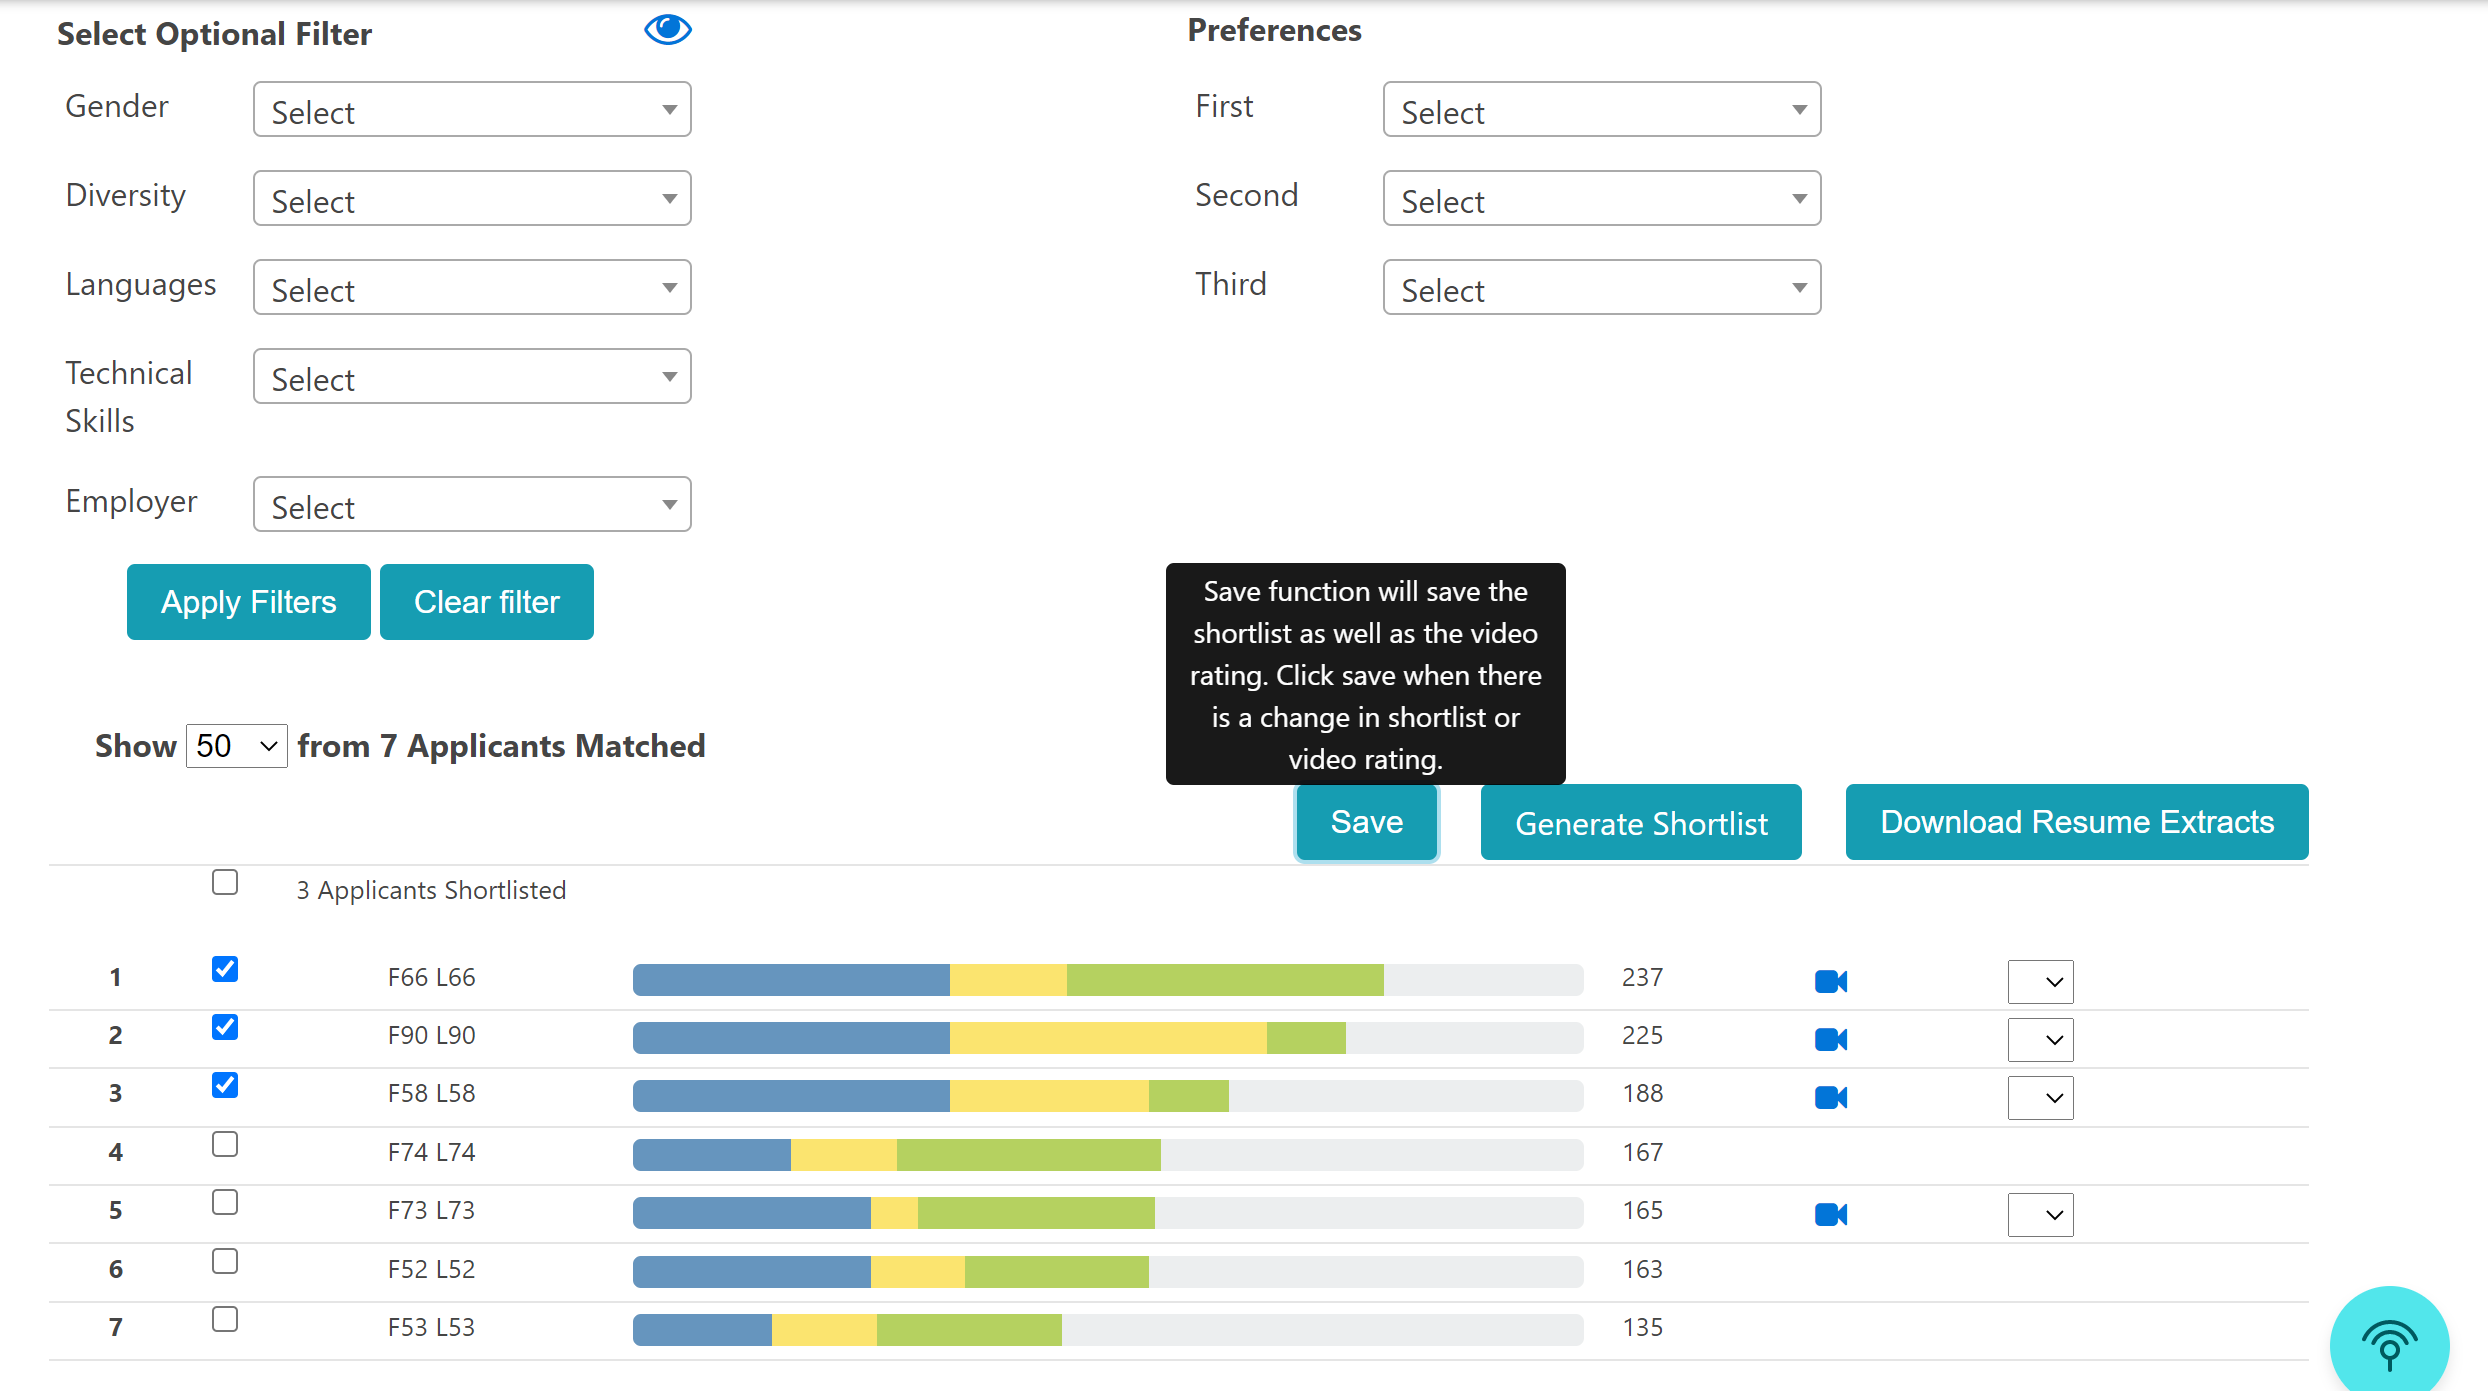The image size is (2488, 1391).
Task: Open the Gender filter dropdown
Action: [472, 110]
